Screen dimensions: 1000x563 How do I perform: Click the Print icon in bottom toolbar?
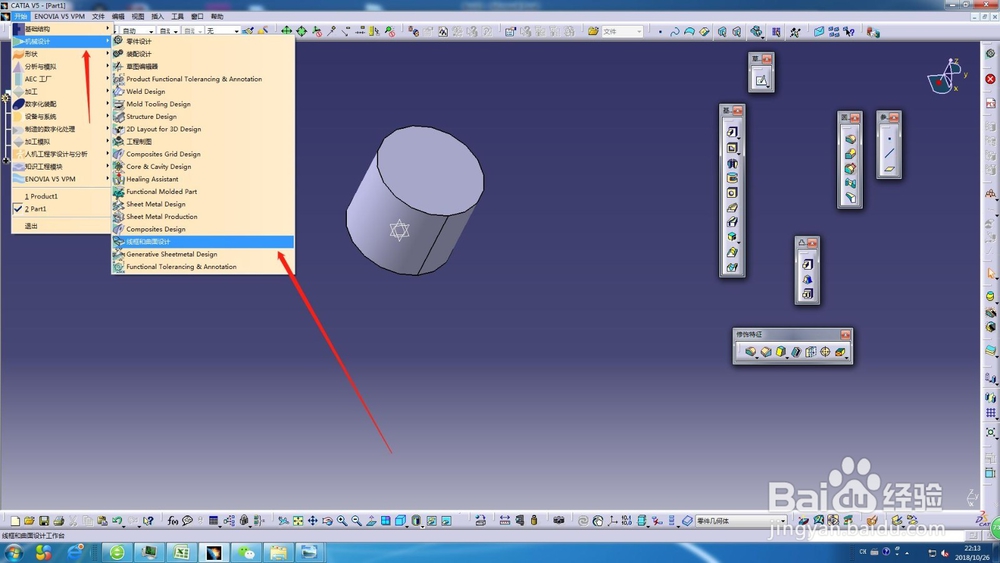[59, 521]
